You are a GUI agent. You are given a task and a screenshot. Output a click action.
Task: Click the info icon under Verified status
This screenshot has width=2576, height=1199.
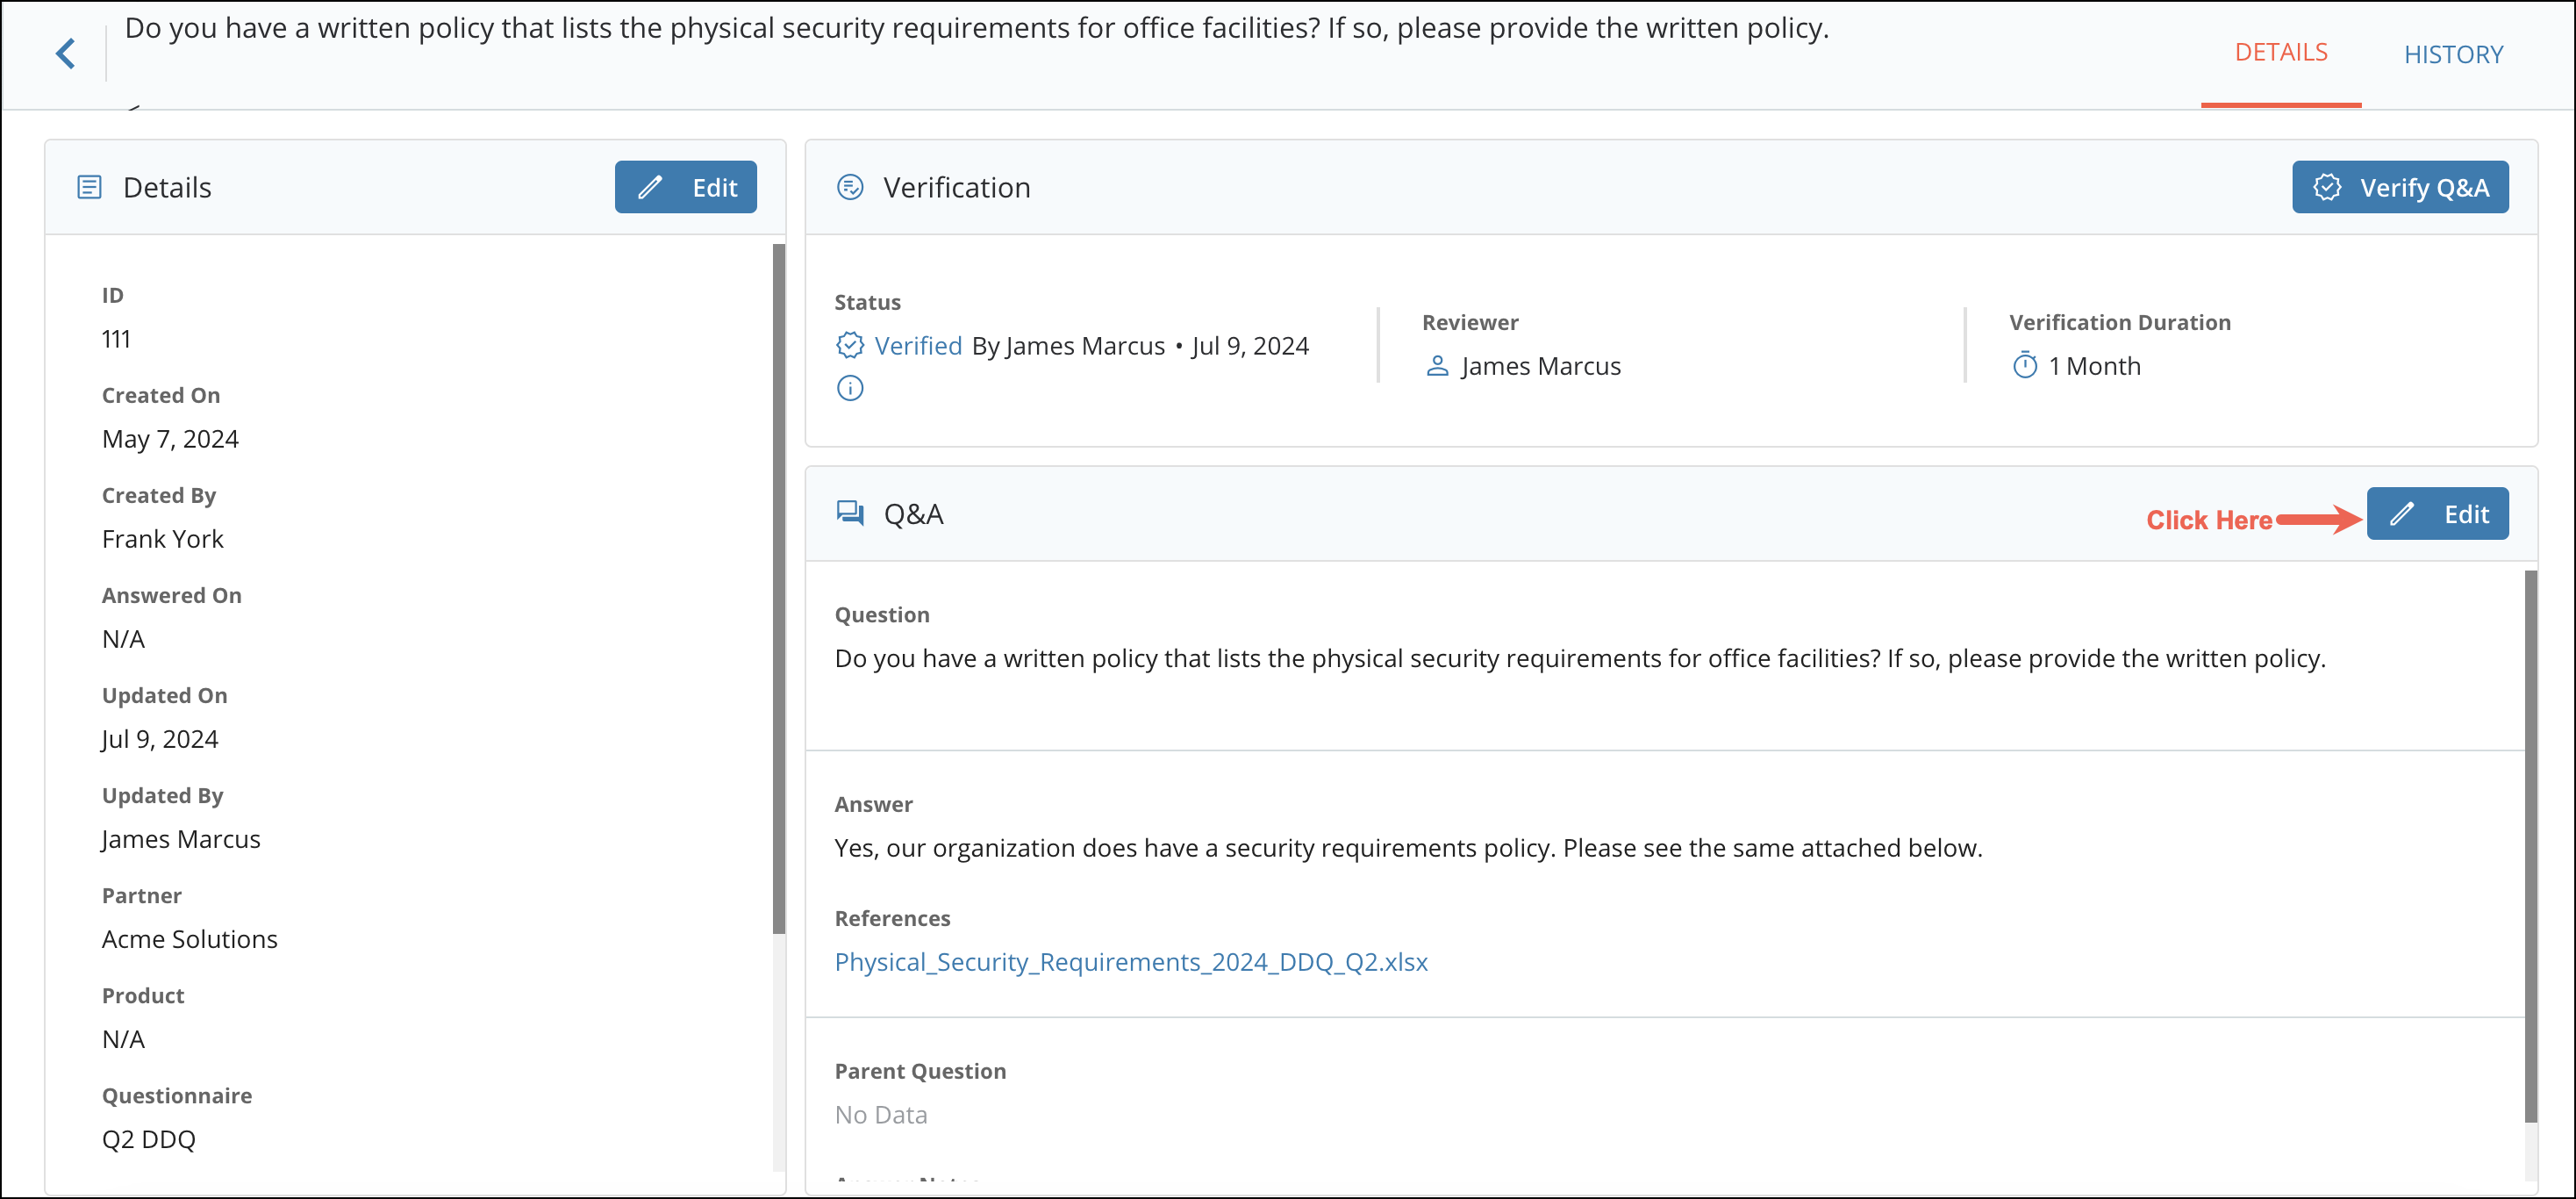849,388
